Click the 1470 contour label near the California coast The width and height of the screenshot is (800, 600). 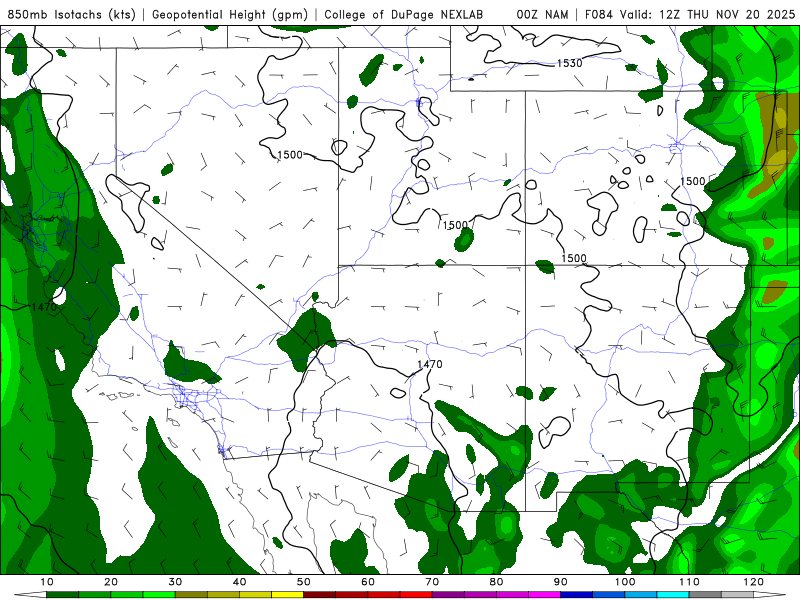click(44, 307)
